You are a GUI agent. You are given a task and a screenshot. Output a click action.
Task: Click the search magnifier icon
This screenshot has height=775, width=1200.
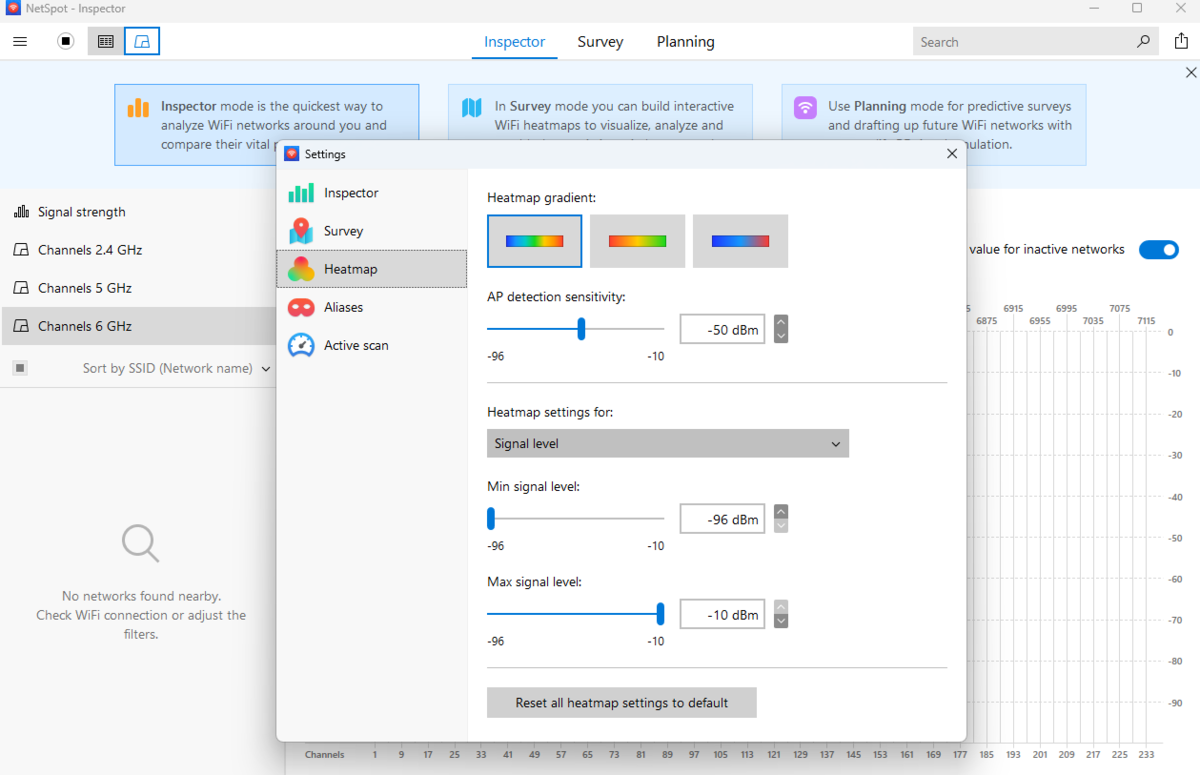click(x=1143, y=42)
